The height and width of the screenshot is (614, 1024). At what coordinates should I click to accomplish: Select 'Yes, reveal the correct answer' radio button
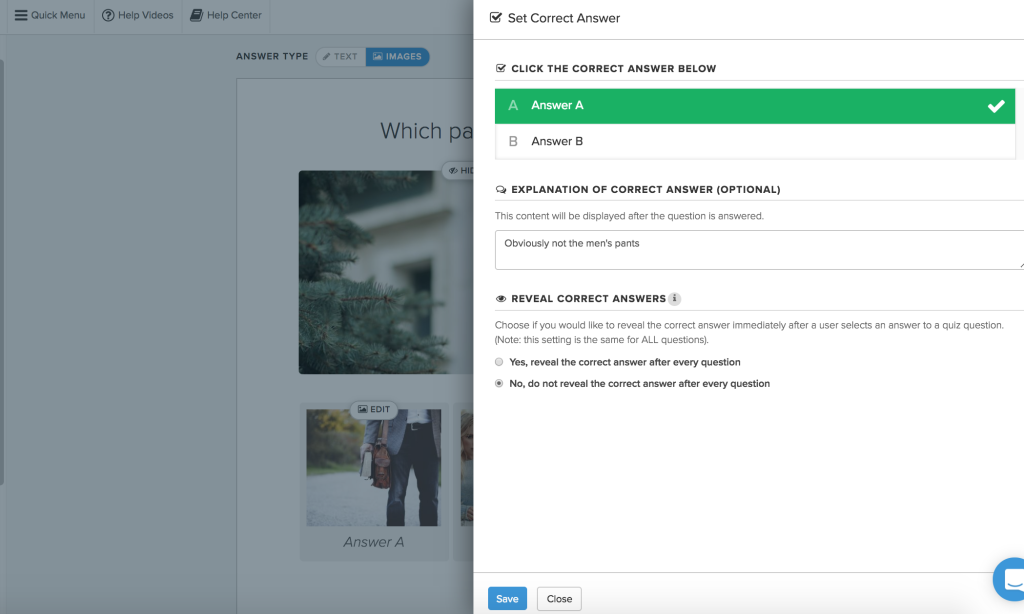click(499, 362)
